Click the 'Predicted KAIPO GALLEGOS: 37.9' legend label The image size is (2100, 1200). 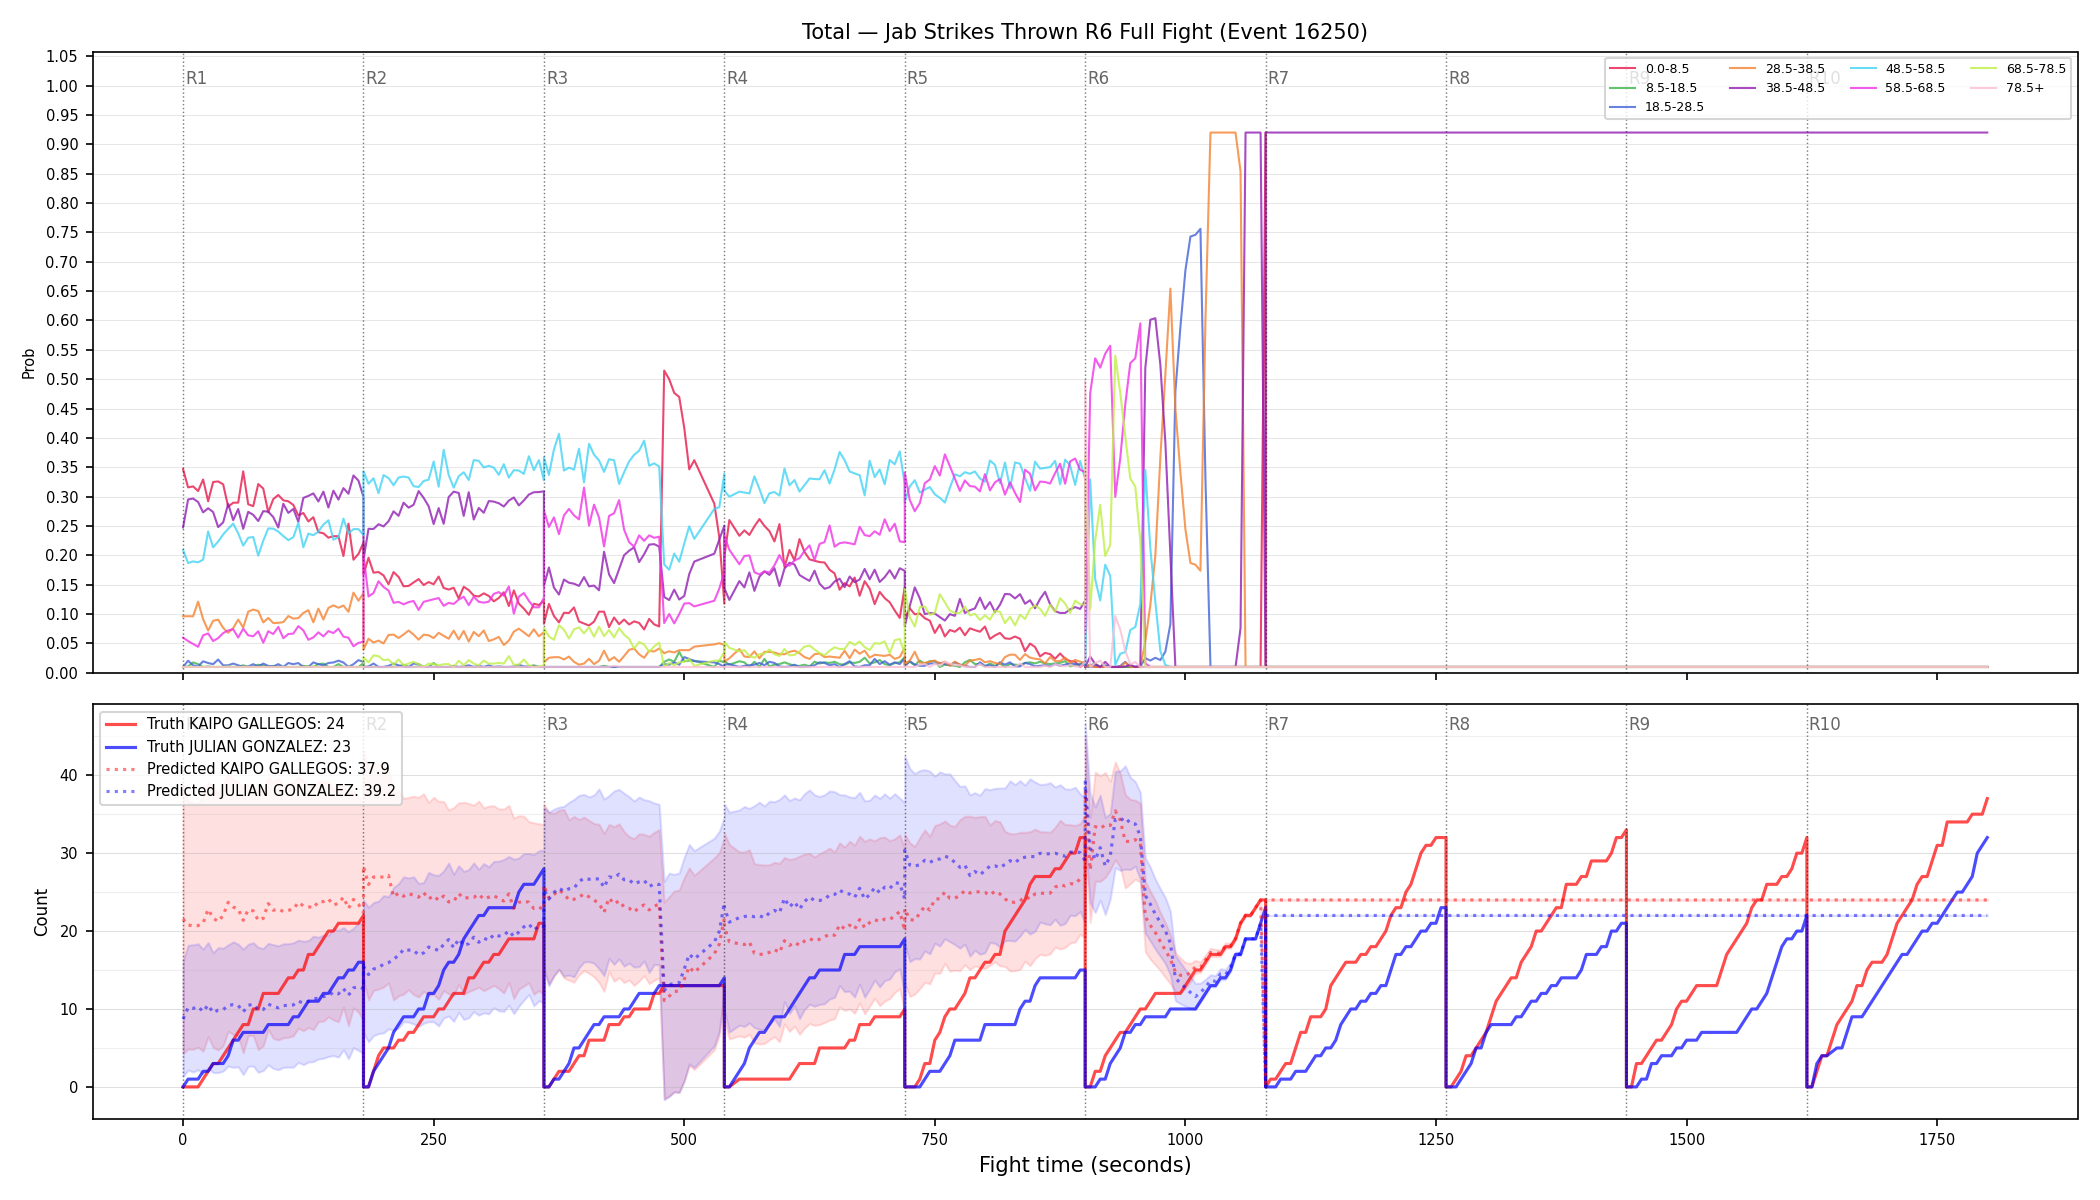coord(268,768)
